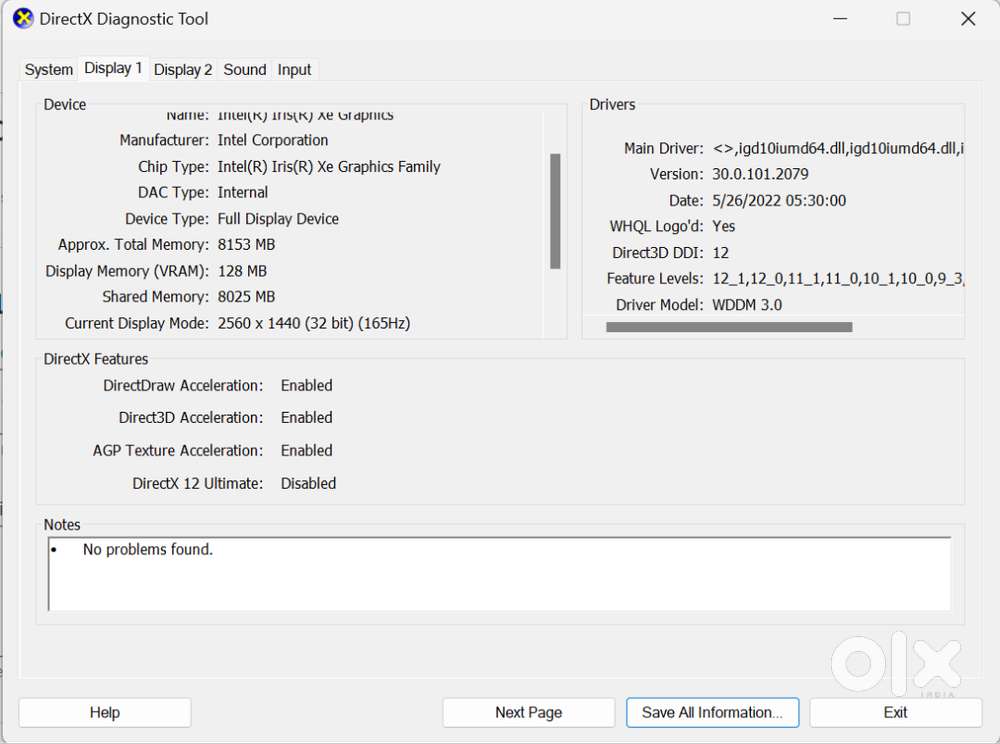Click the maximize window button
Screen dimensions: 1000x744
(x=903, y=19)
